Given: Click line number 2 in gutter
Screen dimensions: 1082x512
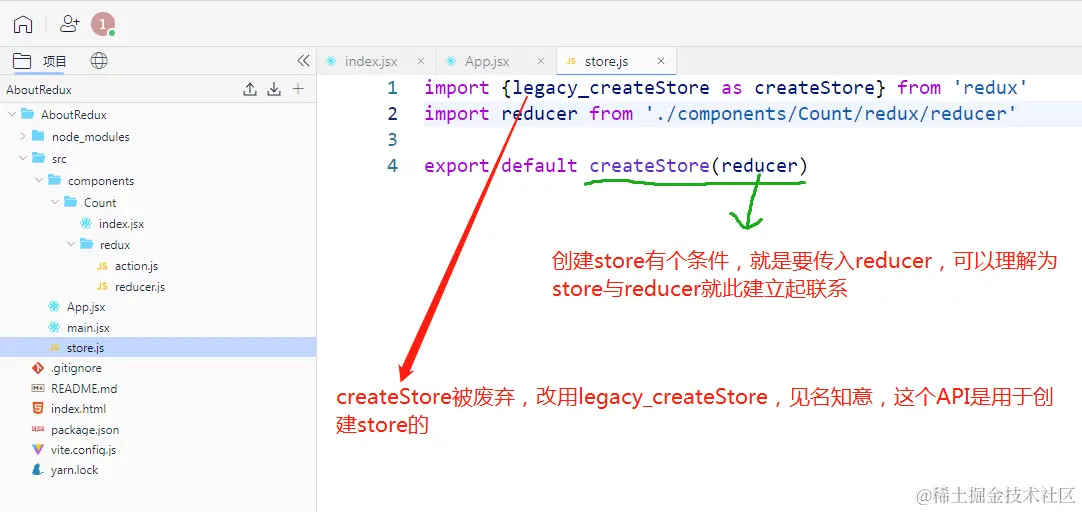Looking at the screenshot, I should (x=392, y=114).
